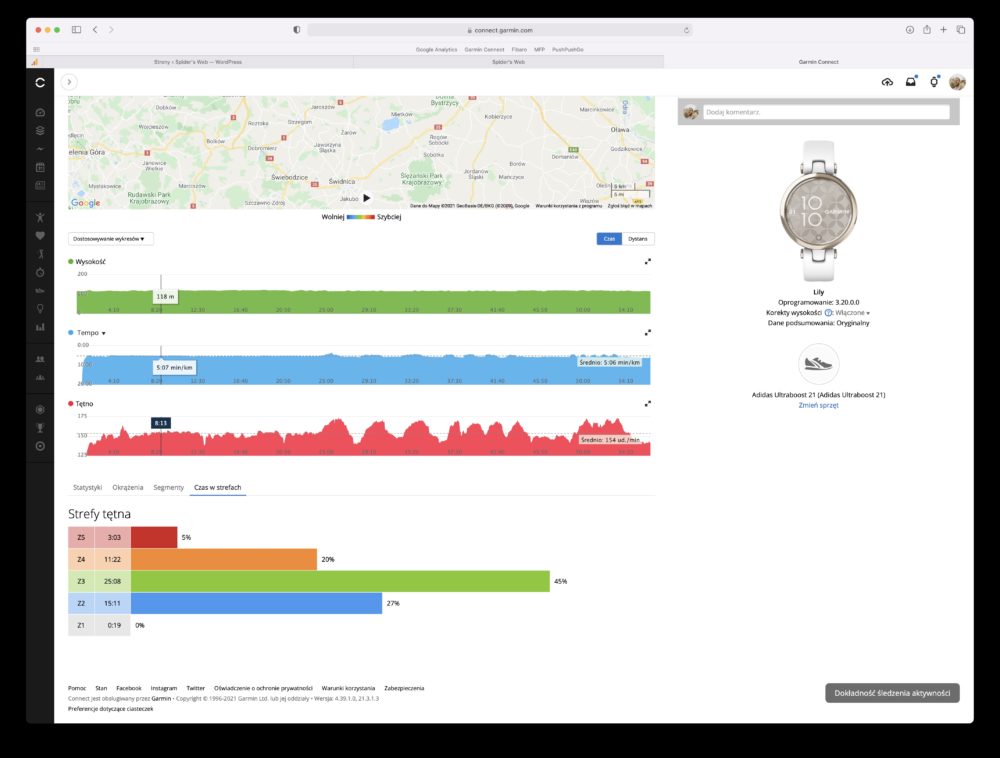Open Dostosowywanie wykresów dropdown

click(x=110, y=239)
